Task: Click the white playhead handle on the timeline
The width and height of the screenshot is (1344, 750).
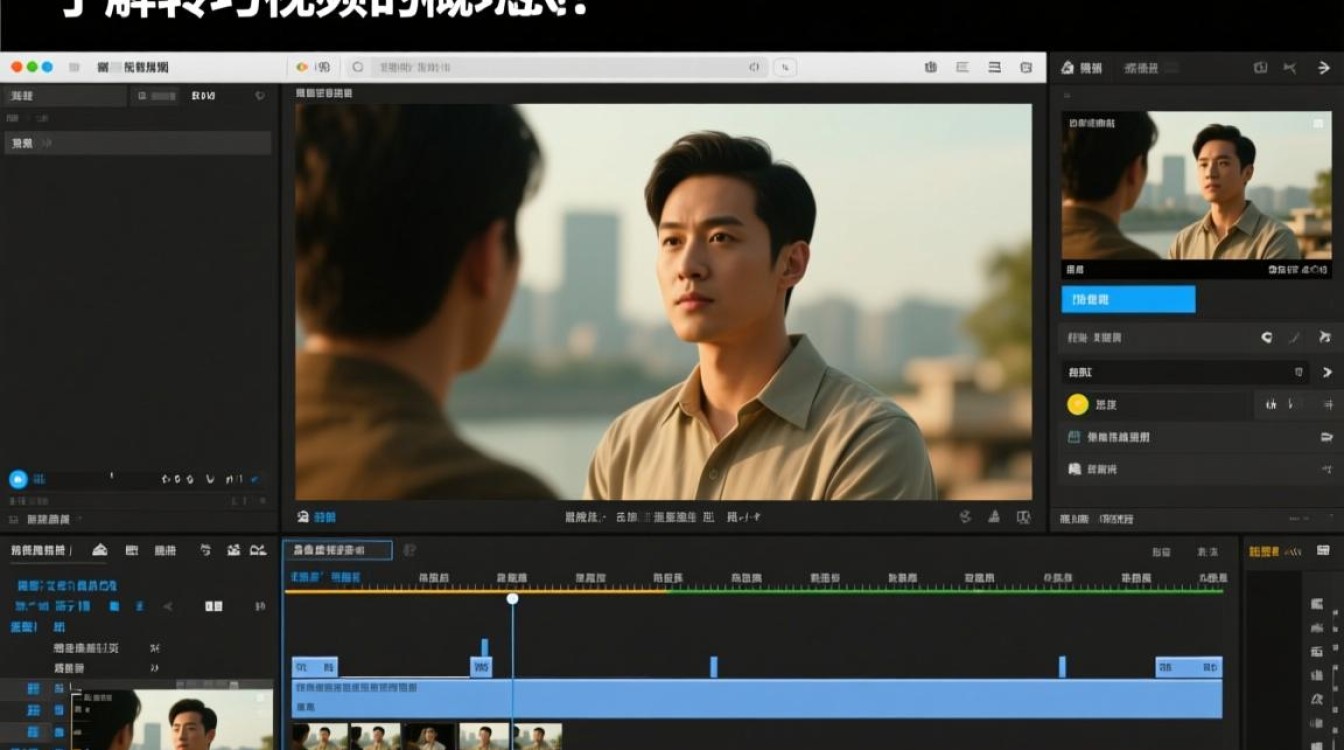Action: coord(512,598)
